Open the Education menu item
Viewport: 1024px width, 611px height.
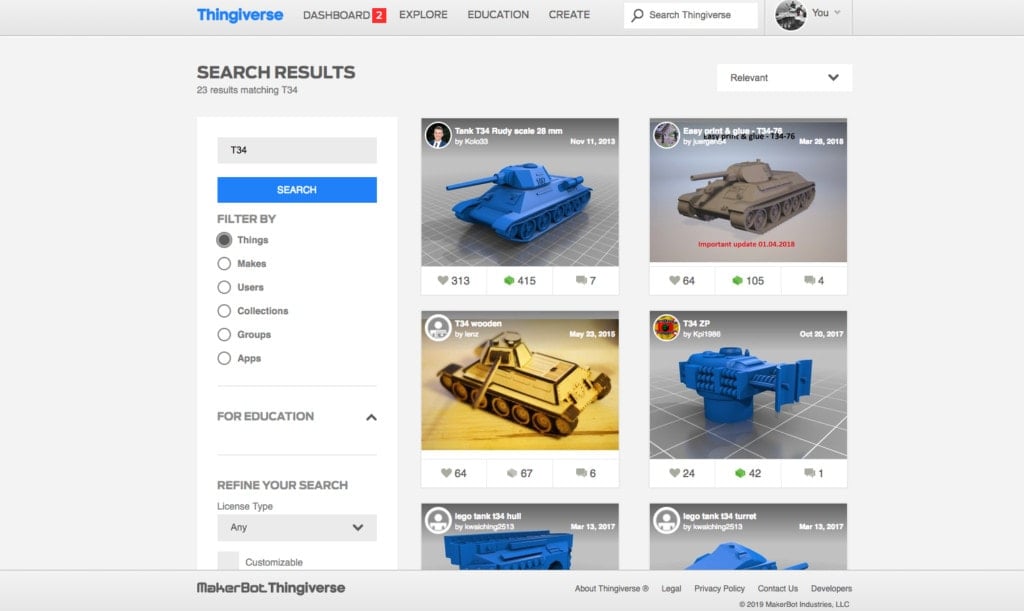click(498, 14)
